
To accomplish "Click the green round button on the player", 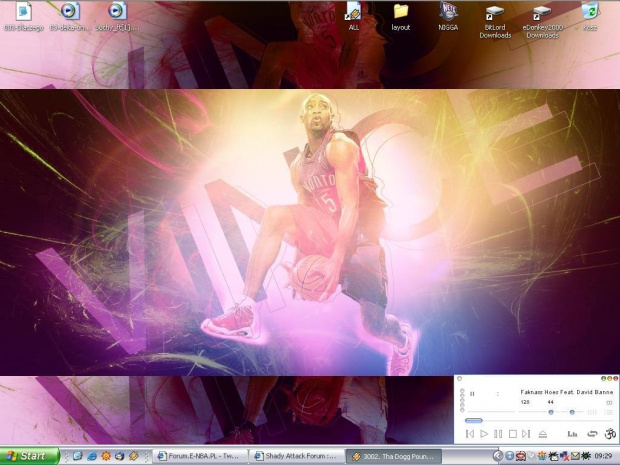I will [x=603, y=379].
